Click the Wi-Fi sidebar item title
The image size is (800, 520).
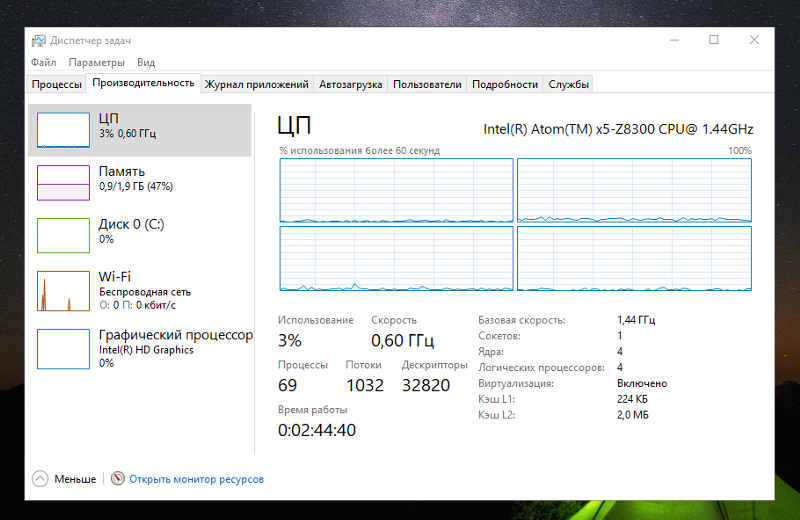pyautogui.click(x=115, y=277)
